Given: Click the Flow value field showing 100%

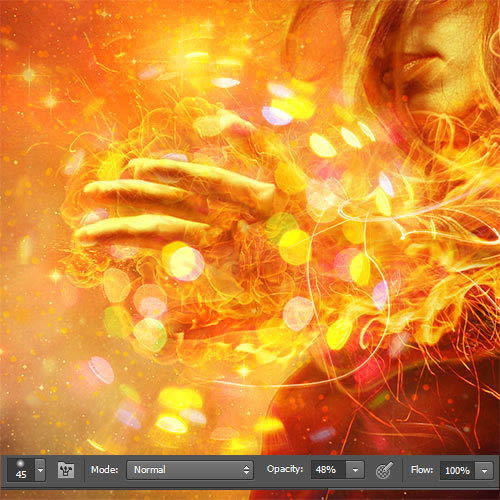Looking at the screenshot, I should (x=457, y=470).
